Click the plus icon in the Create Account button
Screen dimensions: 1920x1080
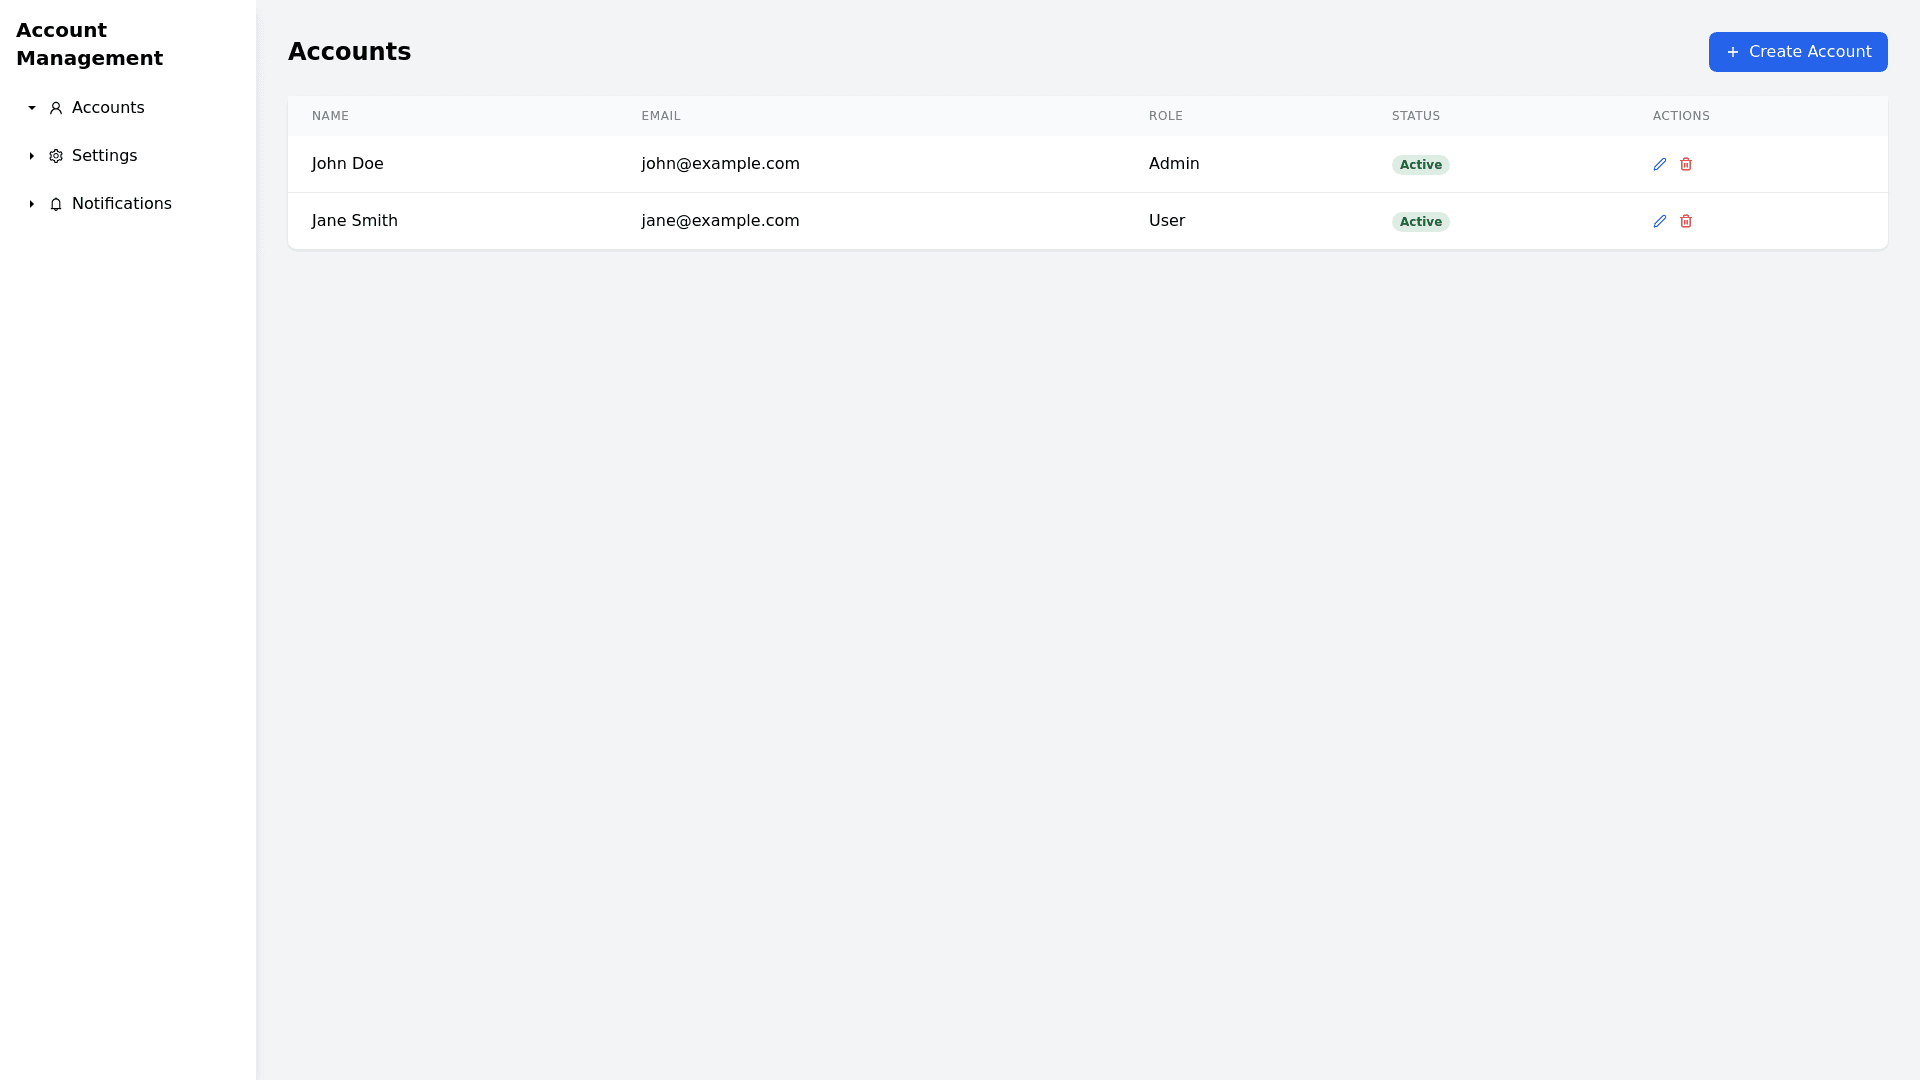point(1733,52)
